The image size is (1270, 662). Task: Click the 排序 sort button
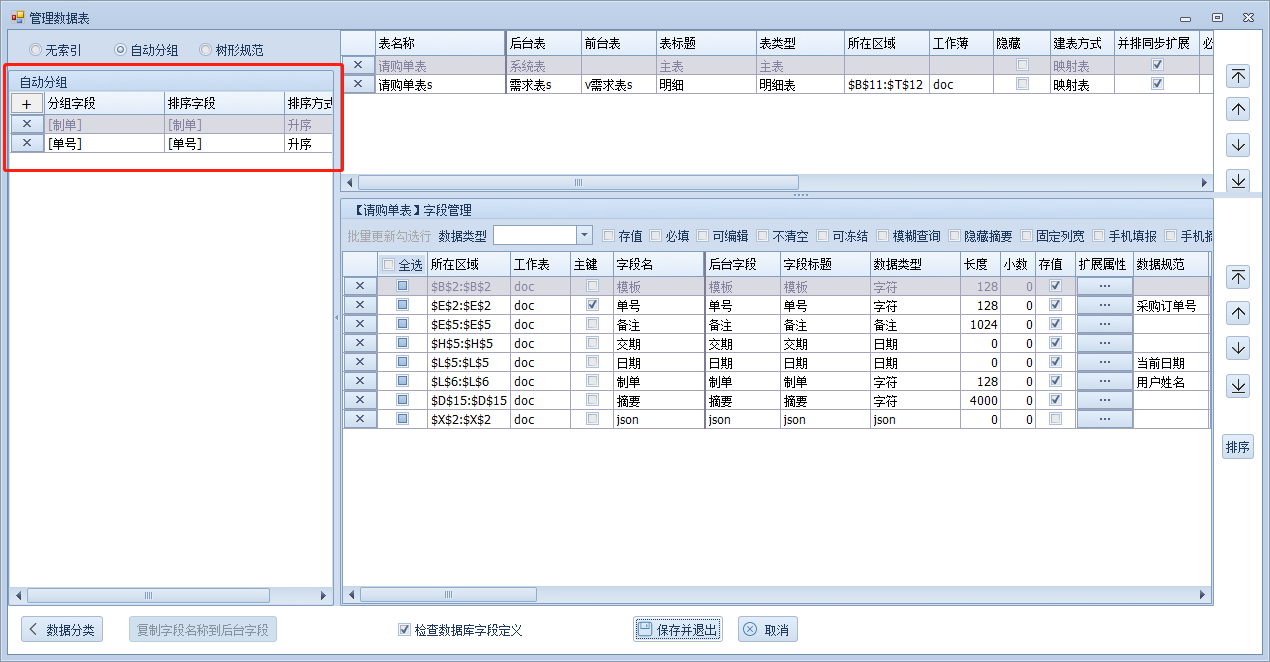tap(1238, 448)
